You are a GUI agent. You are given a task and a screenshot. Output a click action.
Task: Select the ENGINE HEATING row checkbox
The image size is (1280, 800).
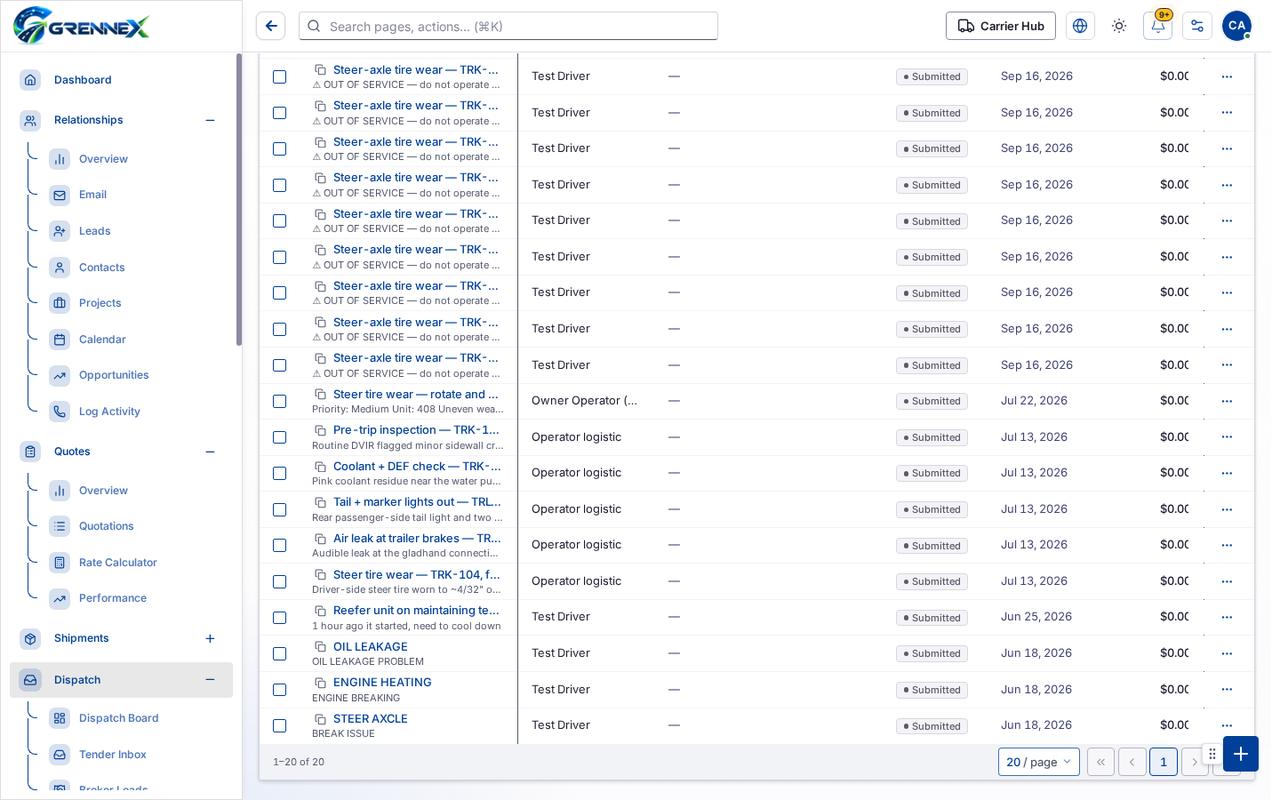(x=280, y=690)
